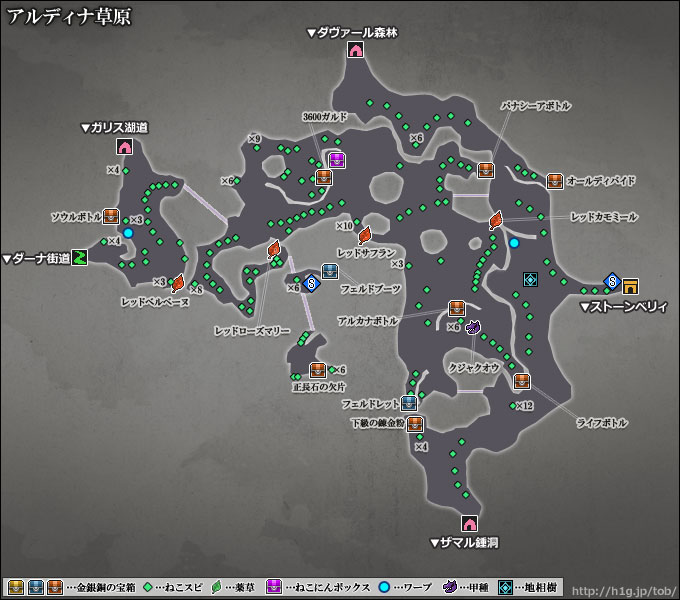The image size is (680, 600).
Task: Click the アルカナボトル treasure chest
Action: tap(456, 308)
